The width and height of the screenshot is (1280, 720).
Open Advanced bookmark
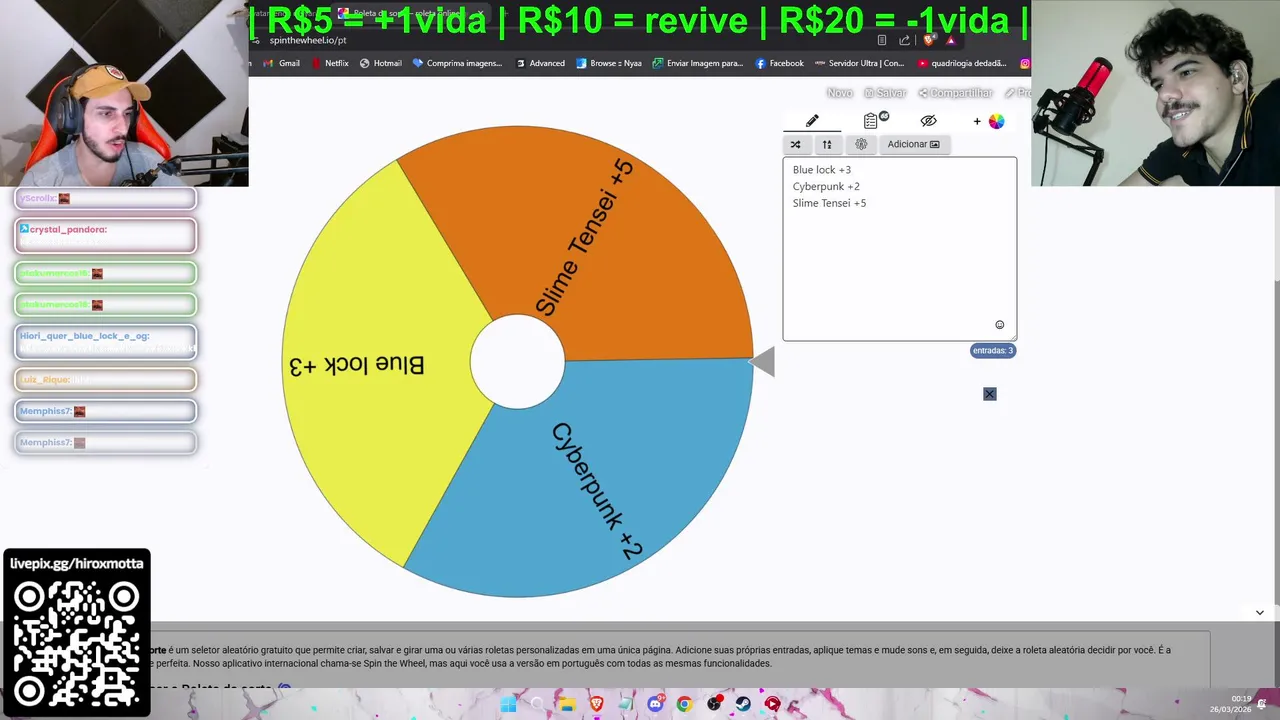coord(540,63)
